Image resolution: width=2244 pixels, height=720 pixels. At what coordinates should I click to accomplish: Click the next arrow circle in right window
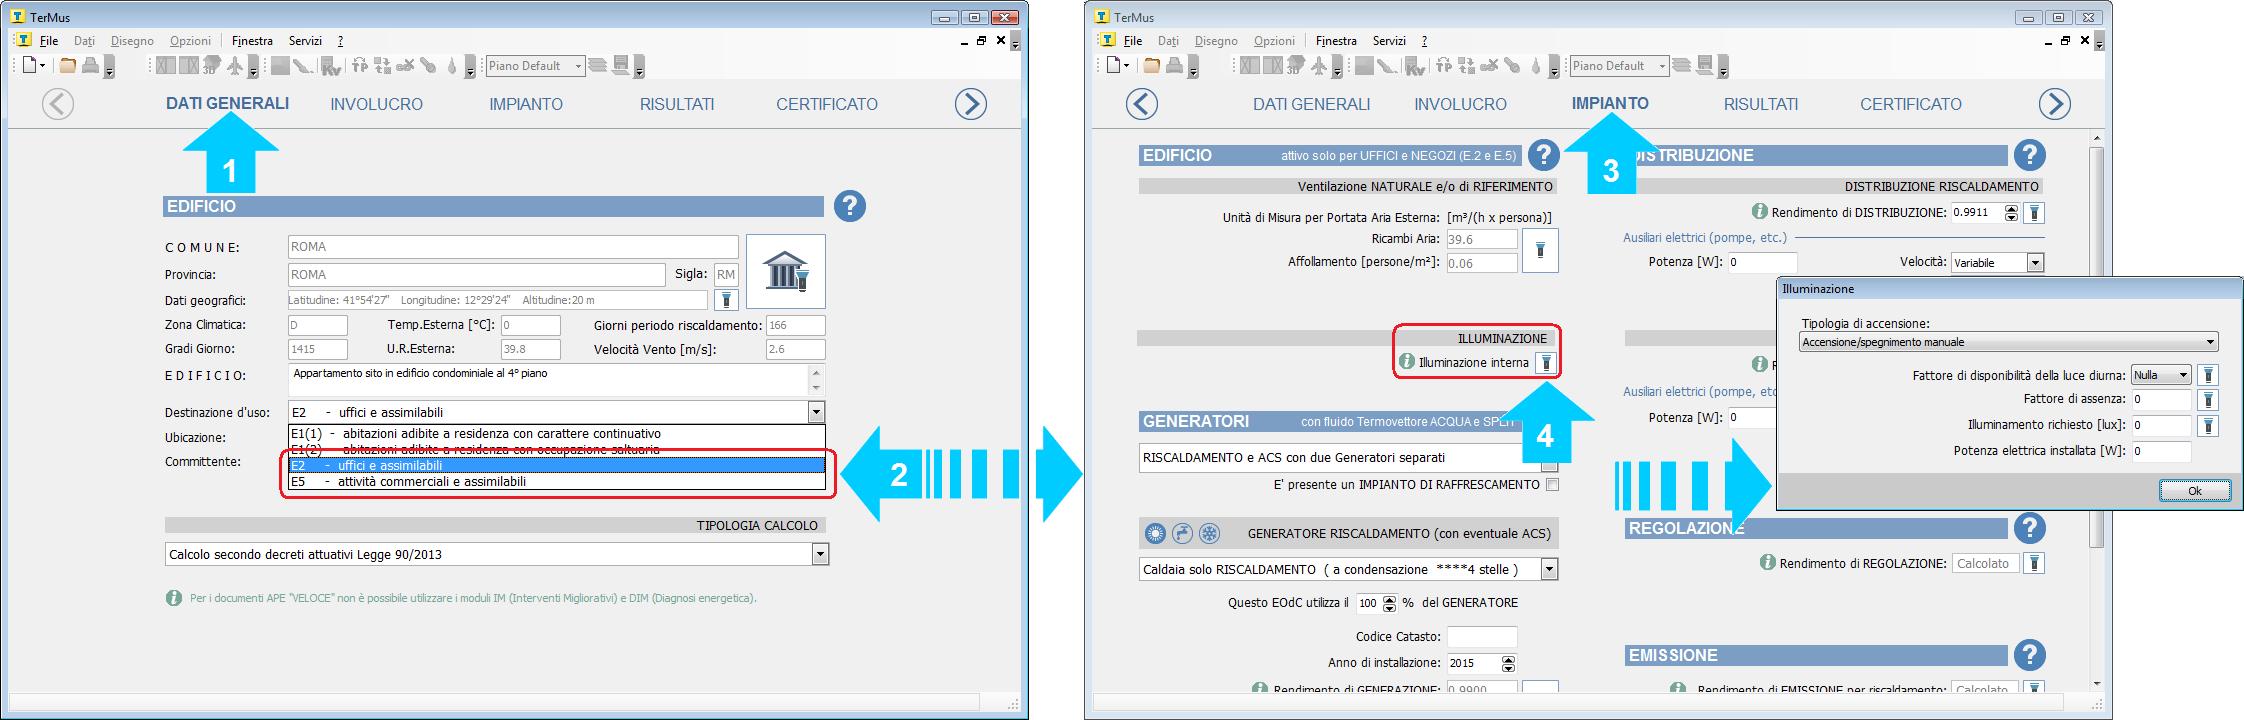(2054, 104)
